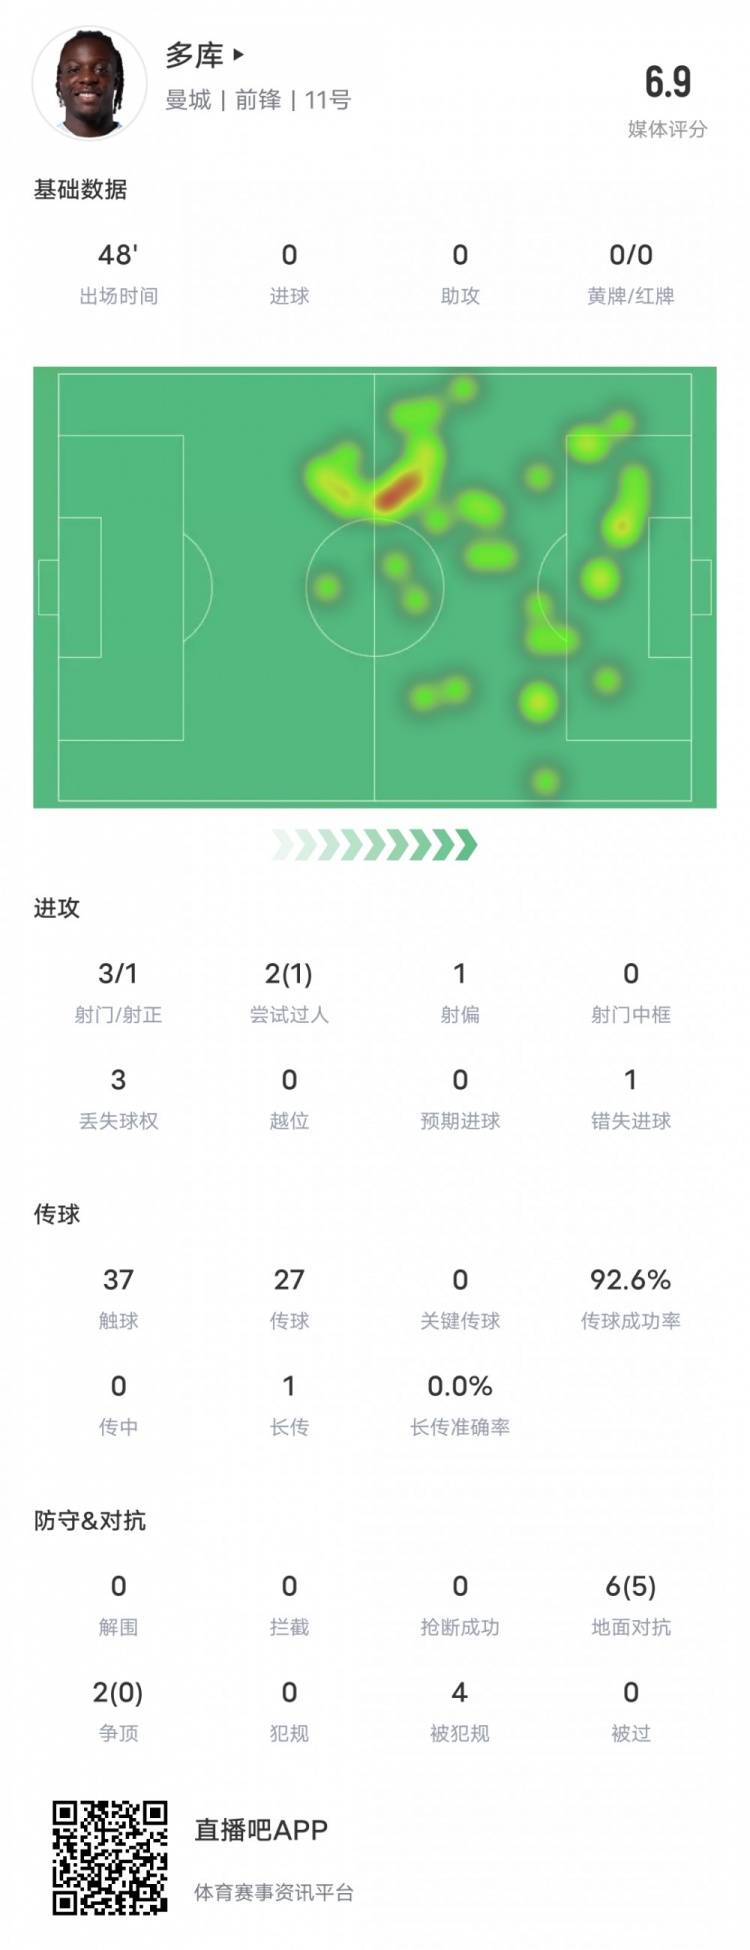The height and width of the screenshot is (1950, 750).
Task: Click the QR code image
Action: click(110, 1858)
